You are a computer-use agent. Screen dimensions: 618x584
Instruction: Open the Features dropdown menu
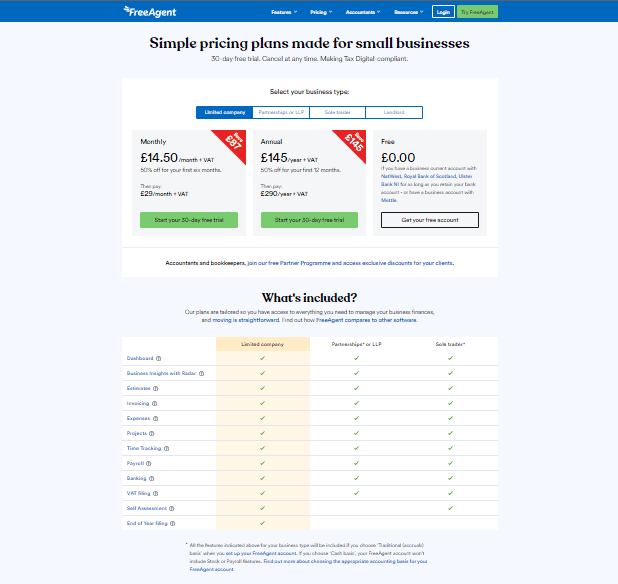pos(284,12)
